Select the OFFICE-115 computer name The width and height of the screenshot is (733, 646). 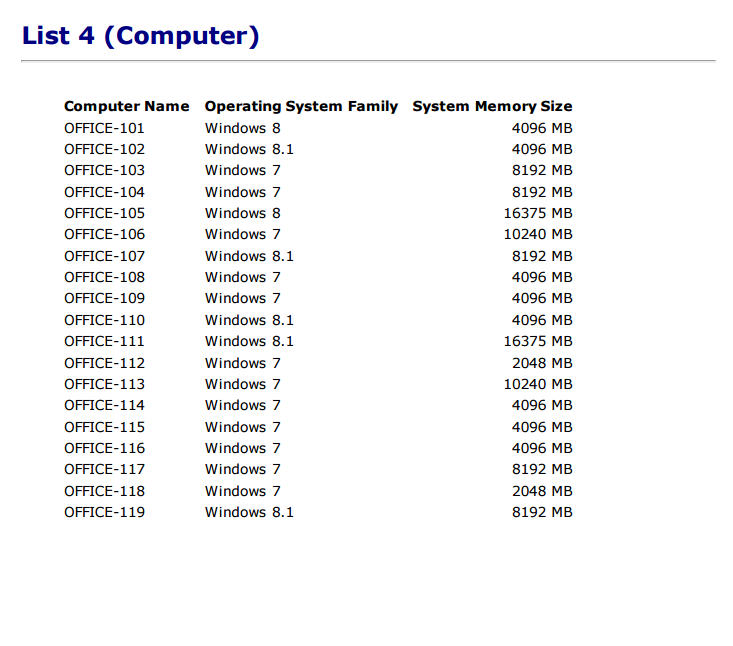[x=104, y=427]
